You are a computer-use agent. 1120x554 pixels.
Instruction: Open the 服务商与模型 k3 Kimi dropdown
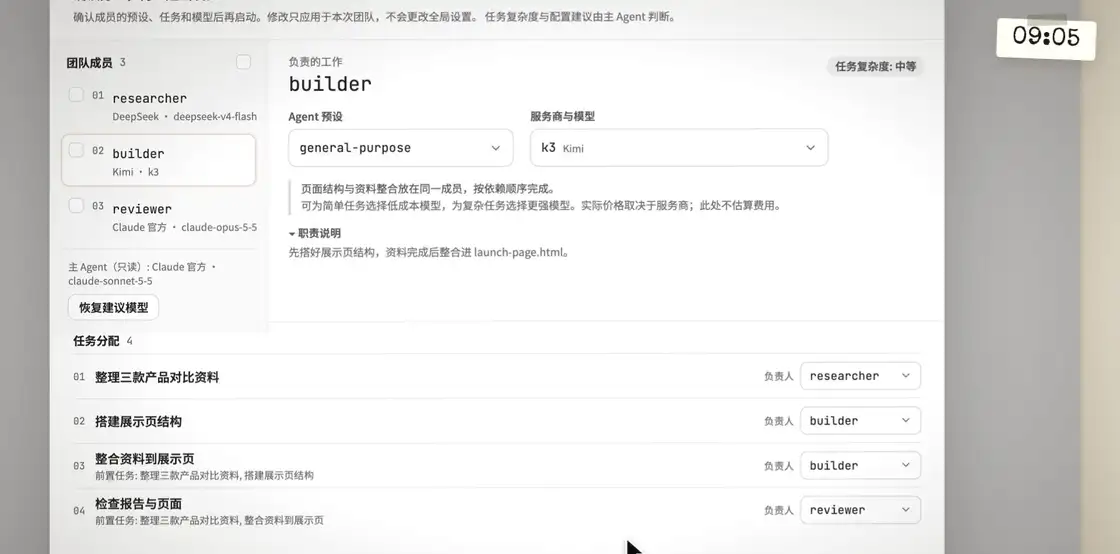click(679, 148)
